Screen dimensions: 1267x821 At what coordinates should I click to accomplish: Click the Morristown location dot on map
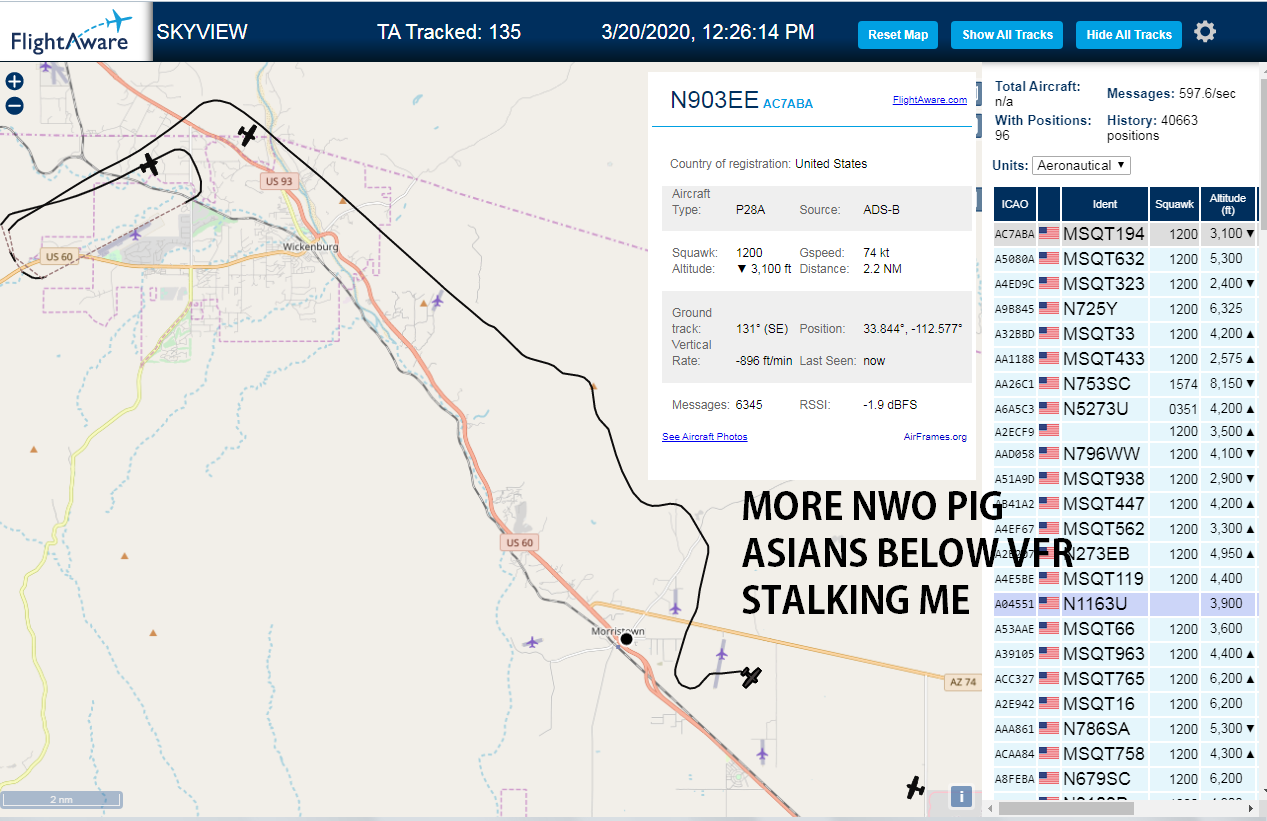626,639
